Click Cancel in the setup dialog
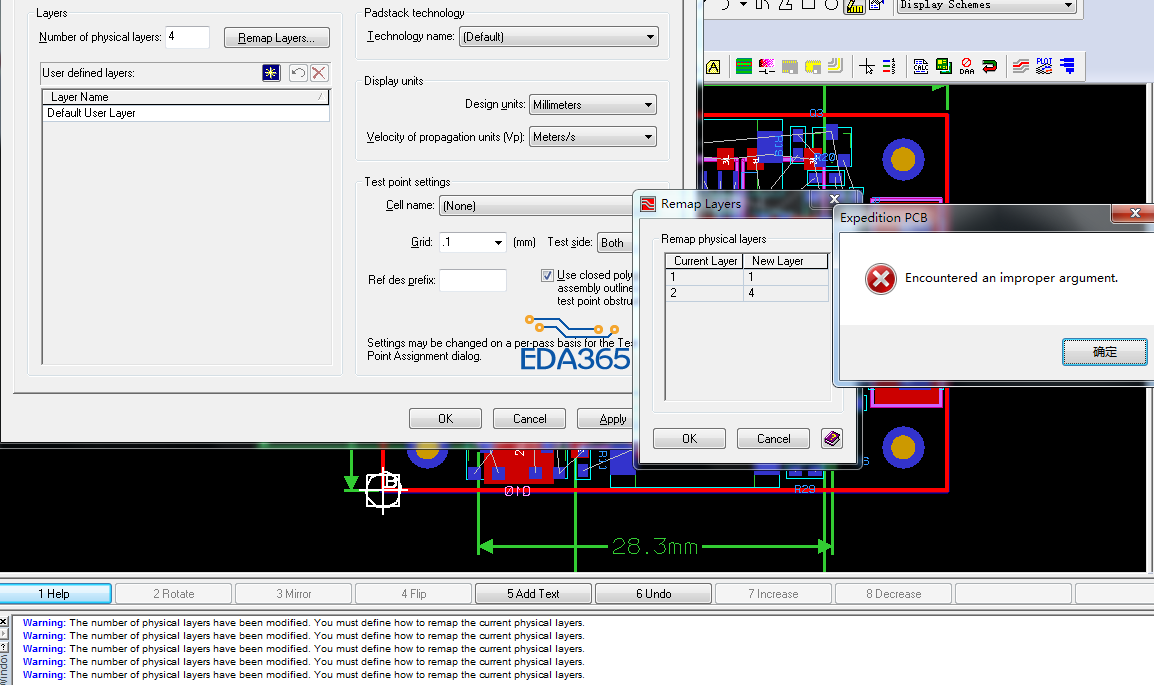1154x685 pixels. [529, 419]
